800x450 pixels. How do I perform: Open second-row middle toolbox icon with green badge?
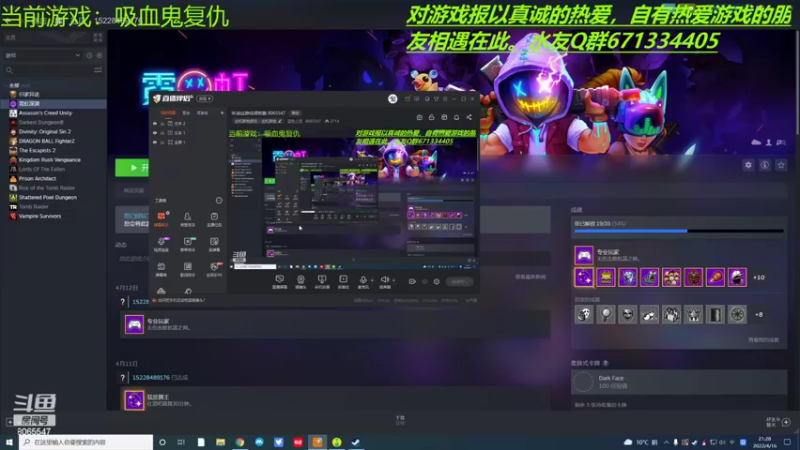[187, 243]
